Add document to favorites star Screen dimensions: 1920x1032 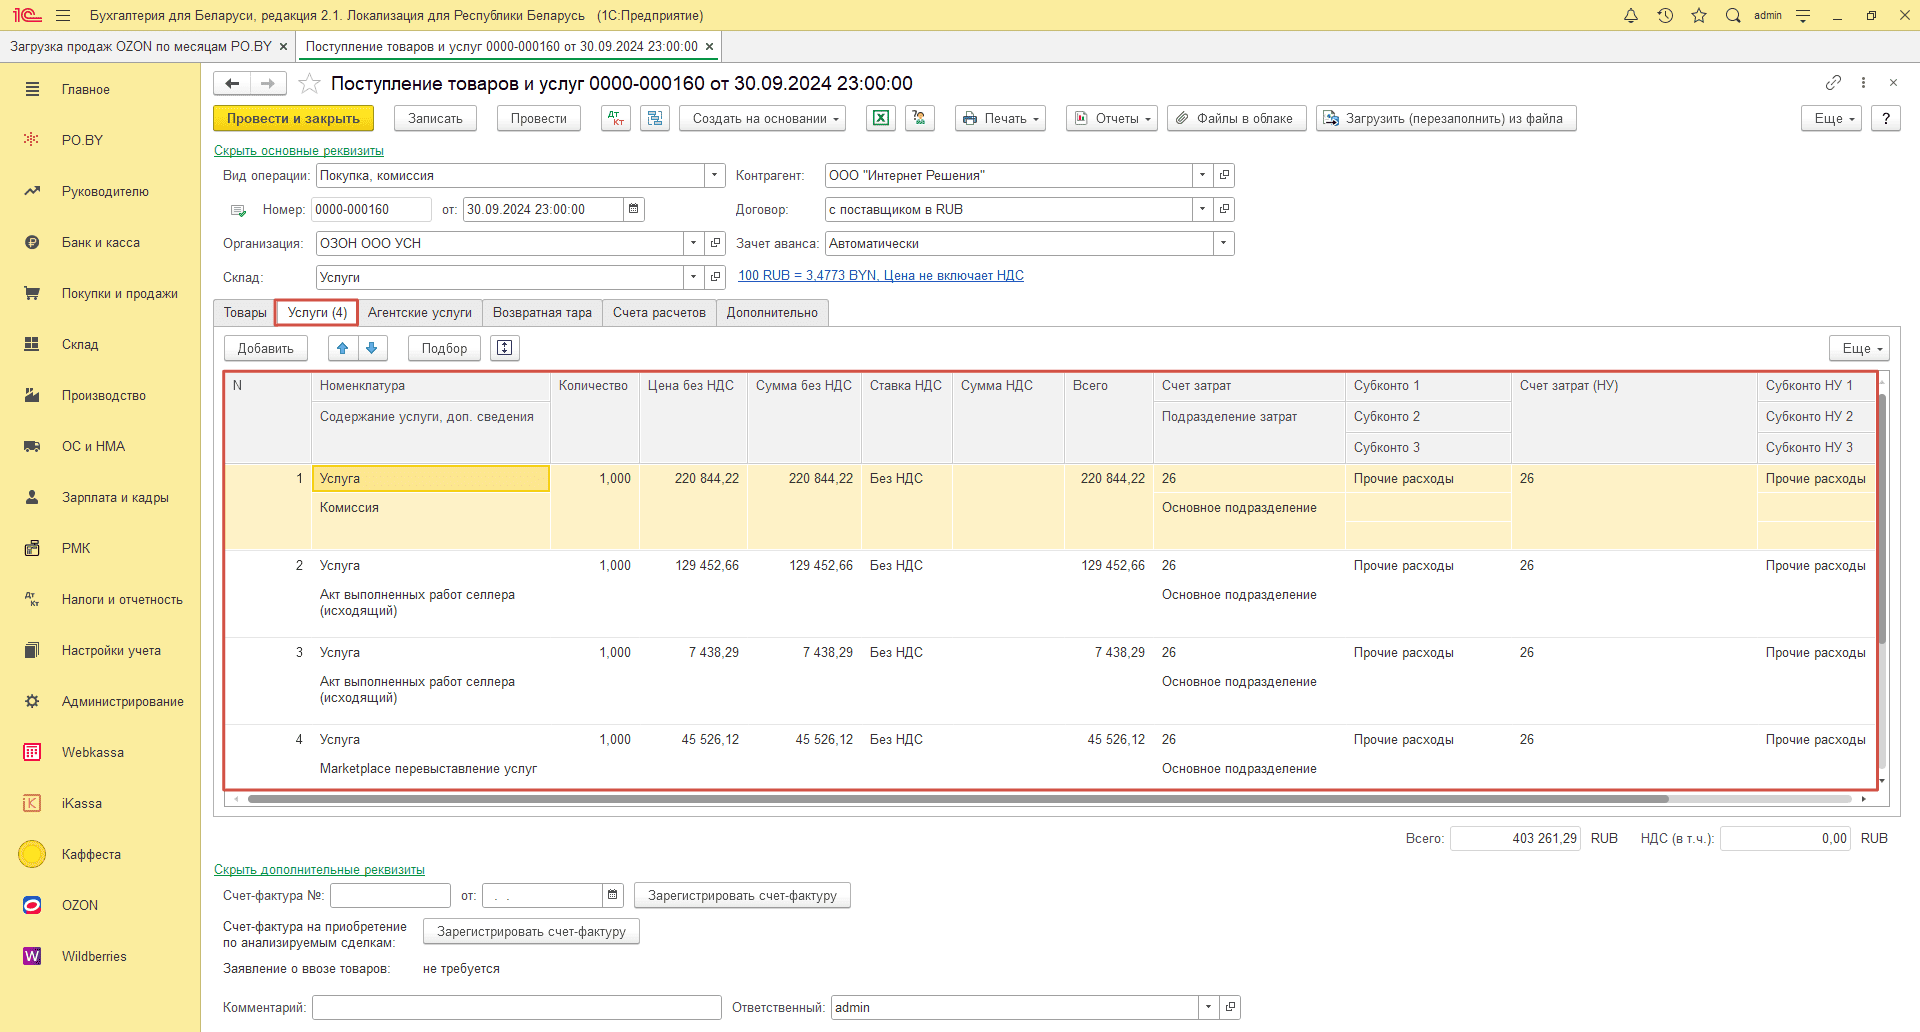[x=310, y=83]
